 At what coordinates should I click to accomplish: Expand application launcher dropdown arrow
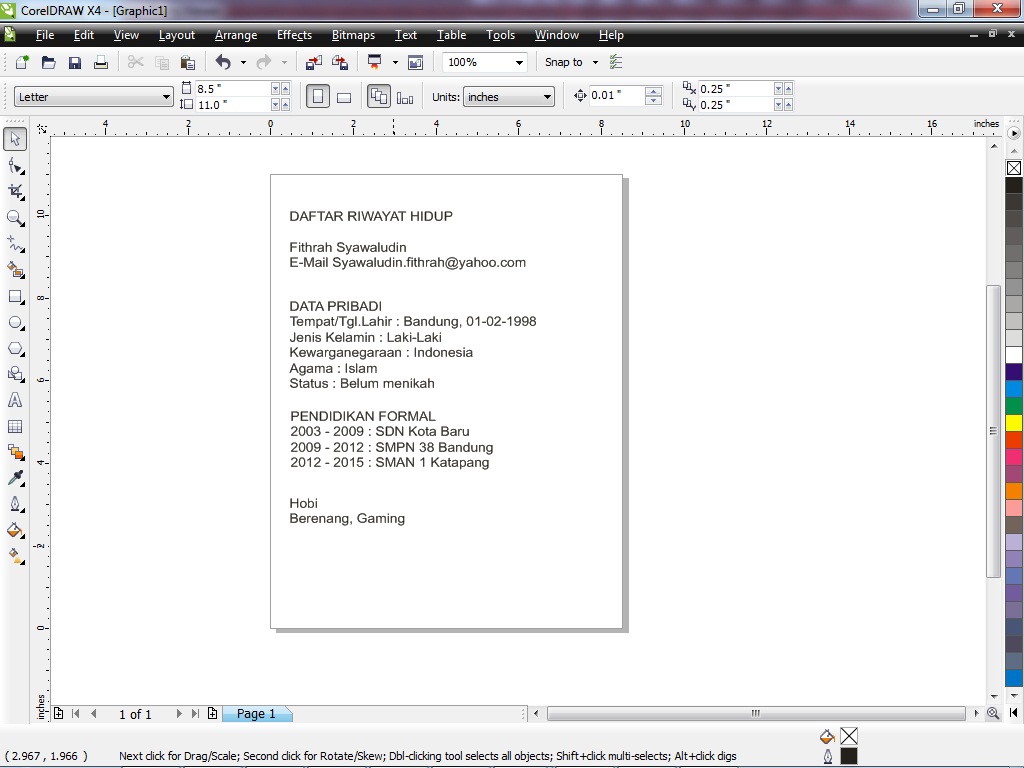(394, 62)
